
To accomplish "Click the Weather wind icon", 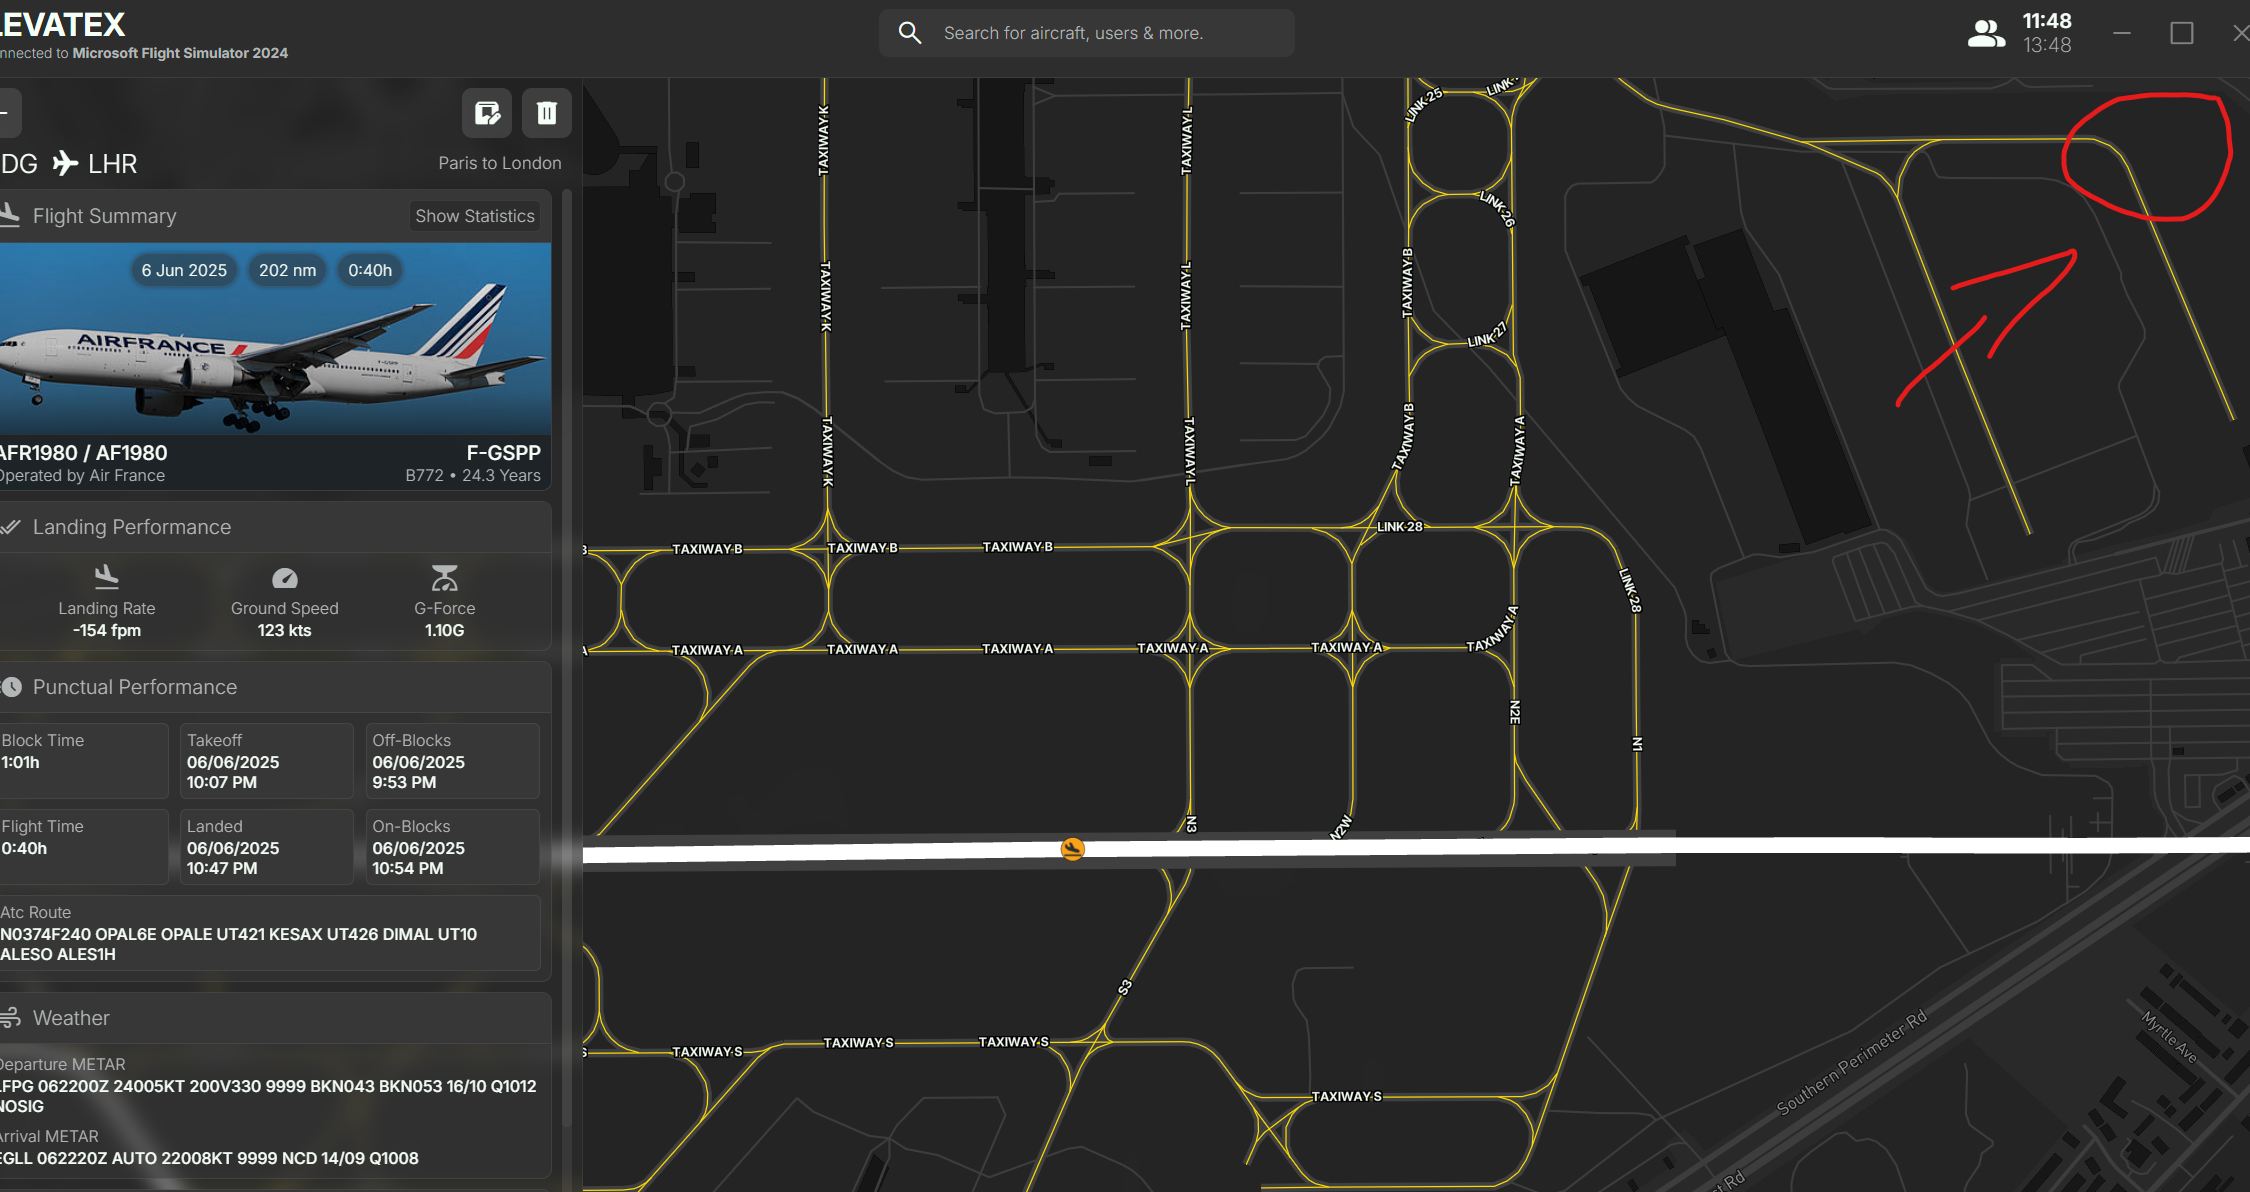I will click(x=10, y=1017).
